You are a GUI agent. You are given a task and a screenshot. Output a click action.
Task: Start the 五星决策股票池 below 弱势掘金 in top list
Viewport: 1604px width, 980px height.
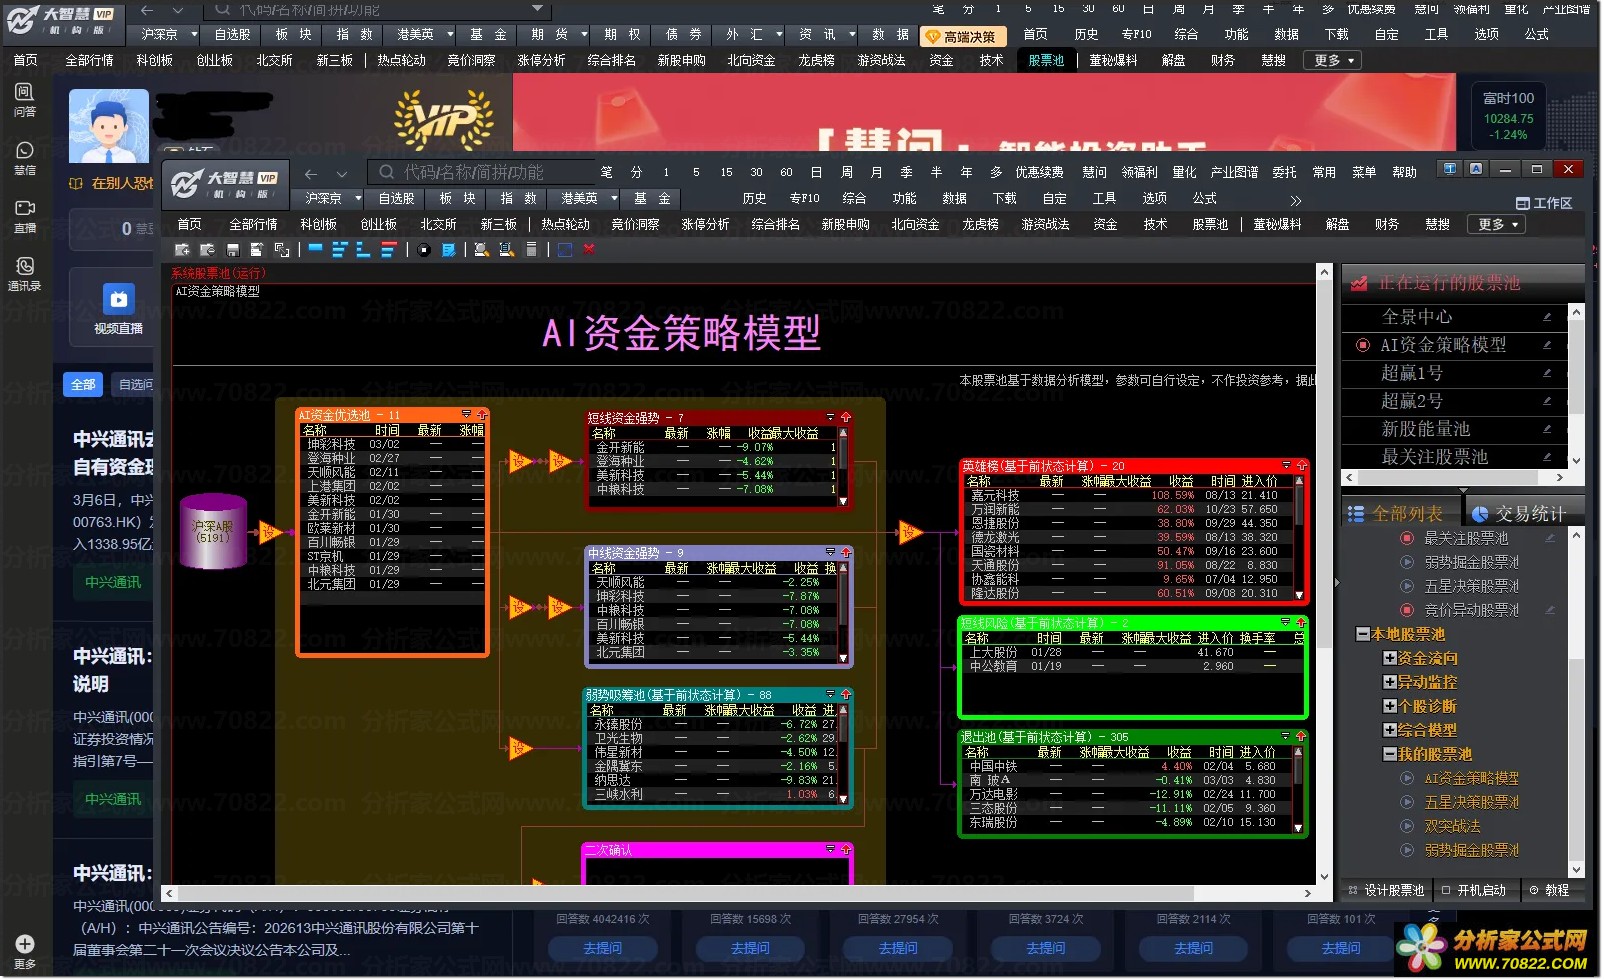[1407, 586]
